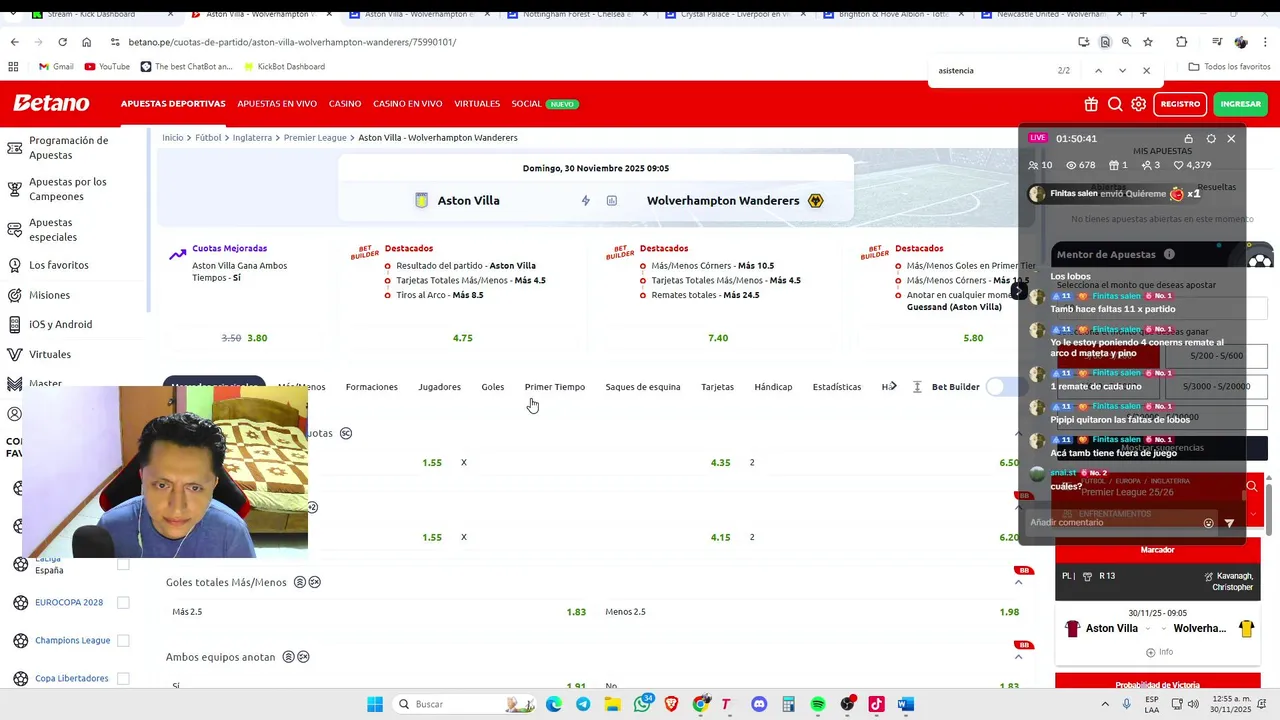Click the green INGRESAR button
The image size is (1280, 720).
tap(1241, 104)
